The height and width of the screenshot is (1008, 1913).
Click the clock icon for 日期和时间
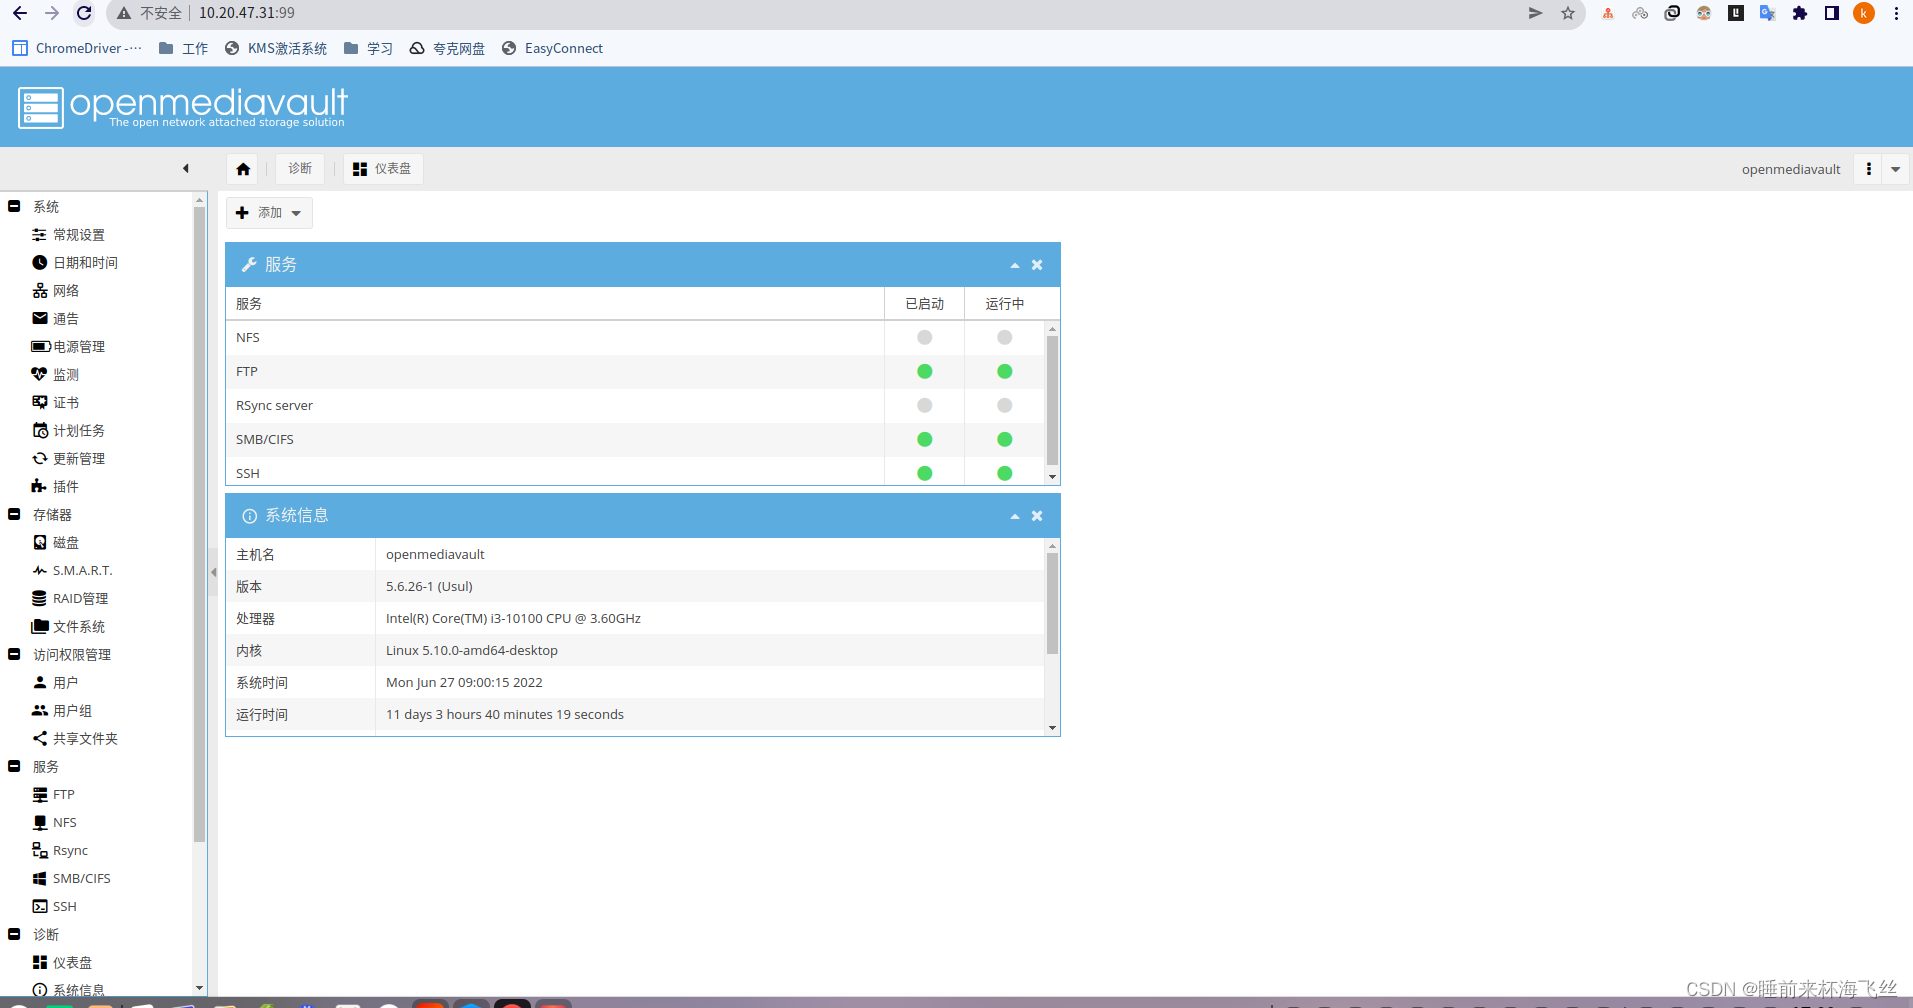pyautogui.click(x=40, y=263)
